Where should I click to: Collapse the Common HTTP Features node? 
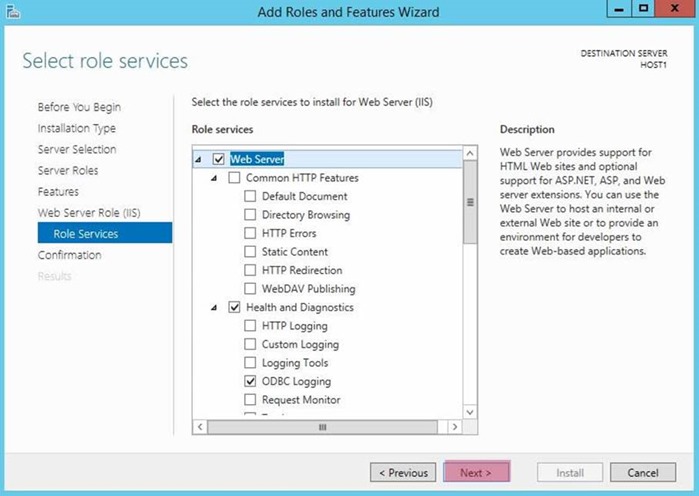click(214, 178)
